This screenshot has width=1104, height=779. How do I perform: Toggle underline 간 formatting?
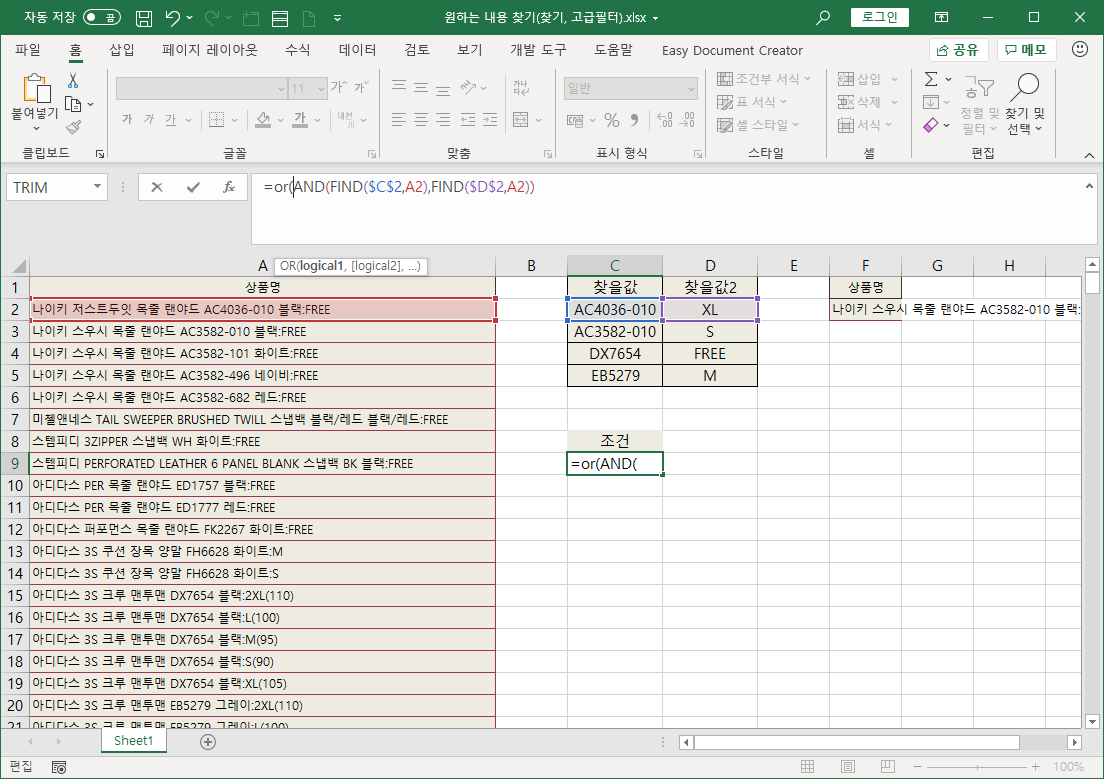click(x=170, y=120)
